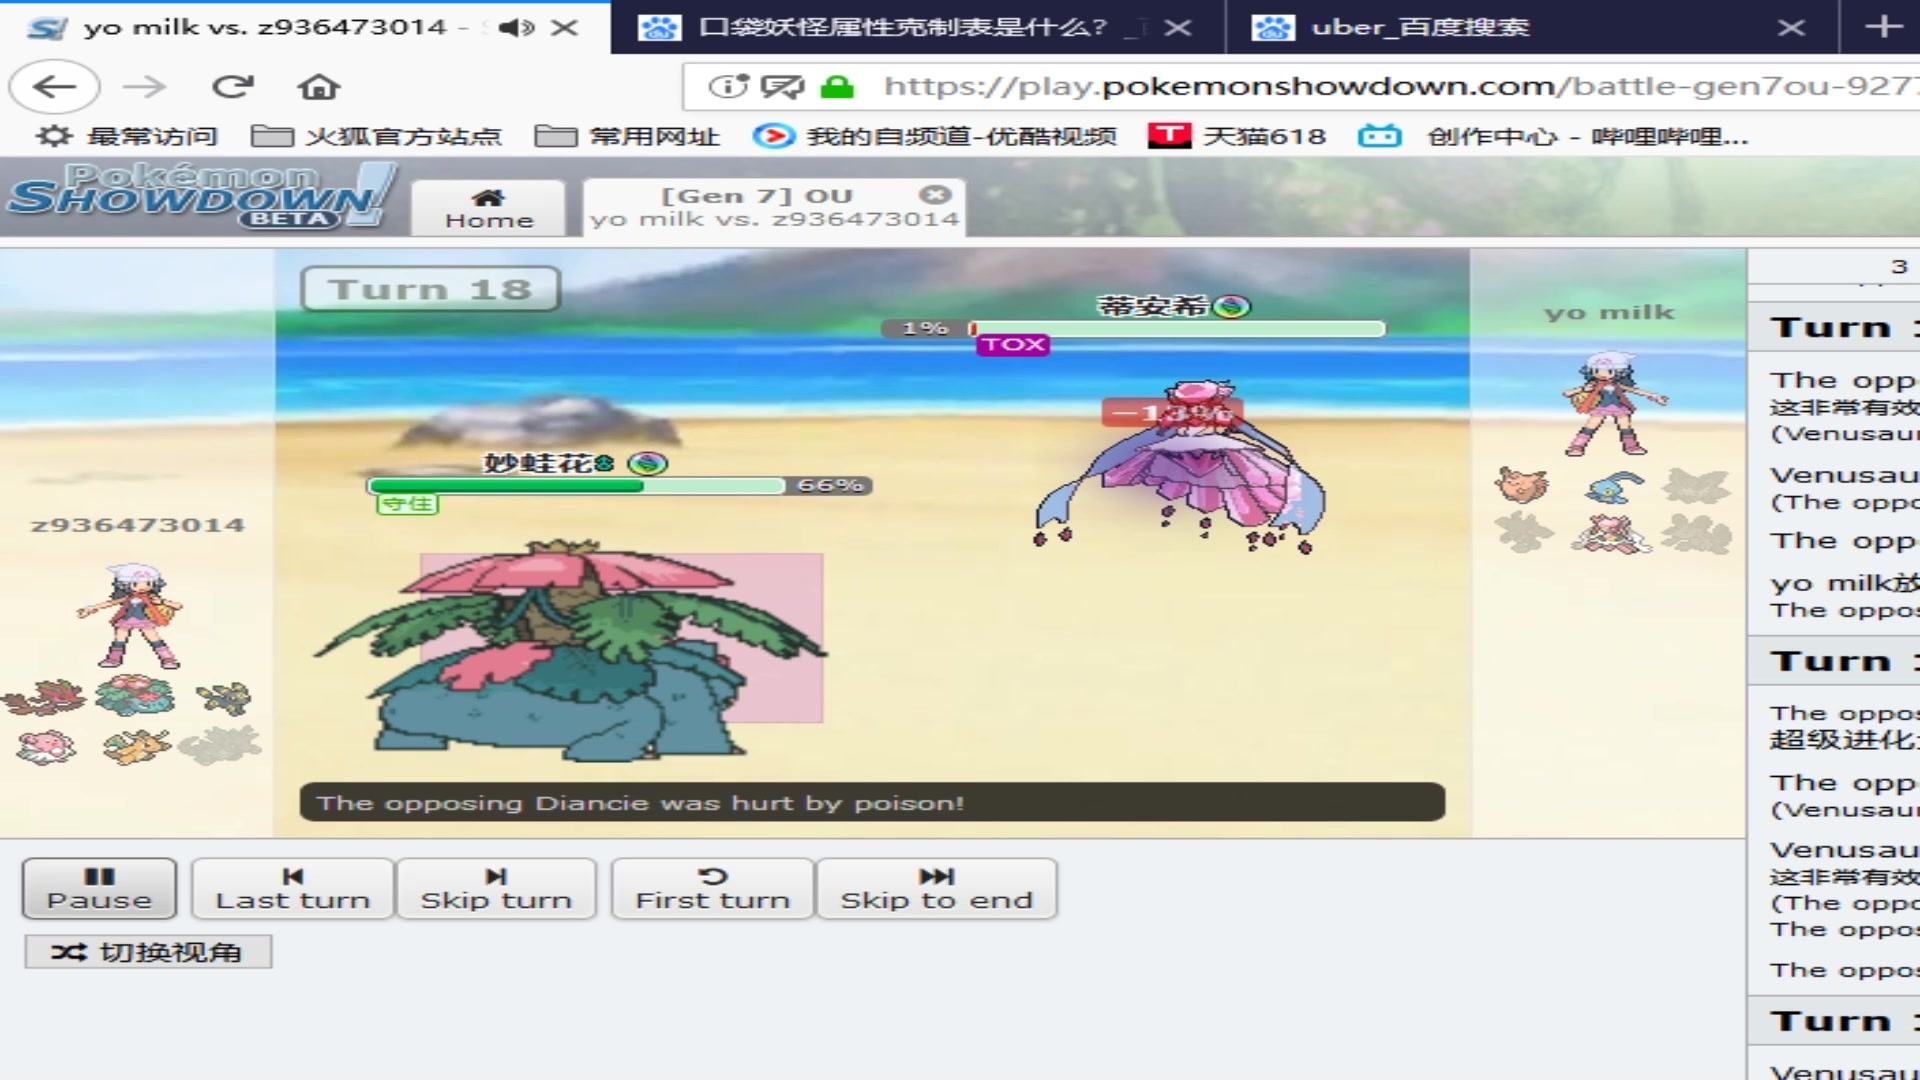Open the 火狐官方站点 bookmark folder
Image resolution: width=1920 pixels, height=1080 pixels.
(x=376, y=136)
